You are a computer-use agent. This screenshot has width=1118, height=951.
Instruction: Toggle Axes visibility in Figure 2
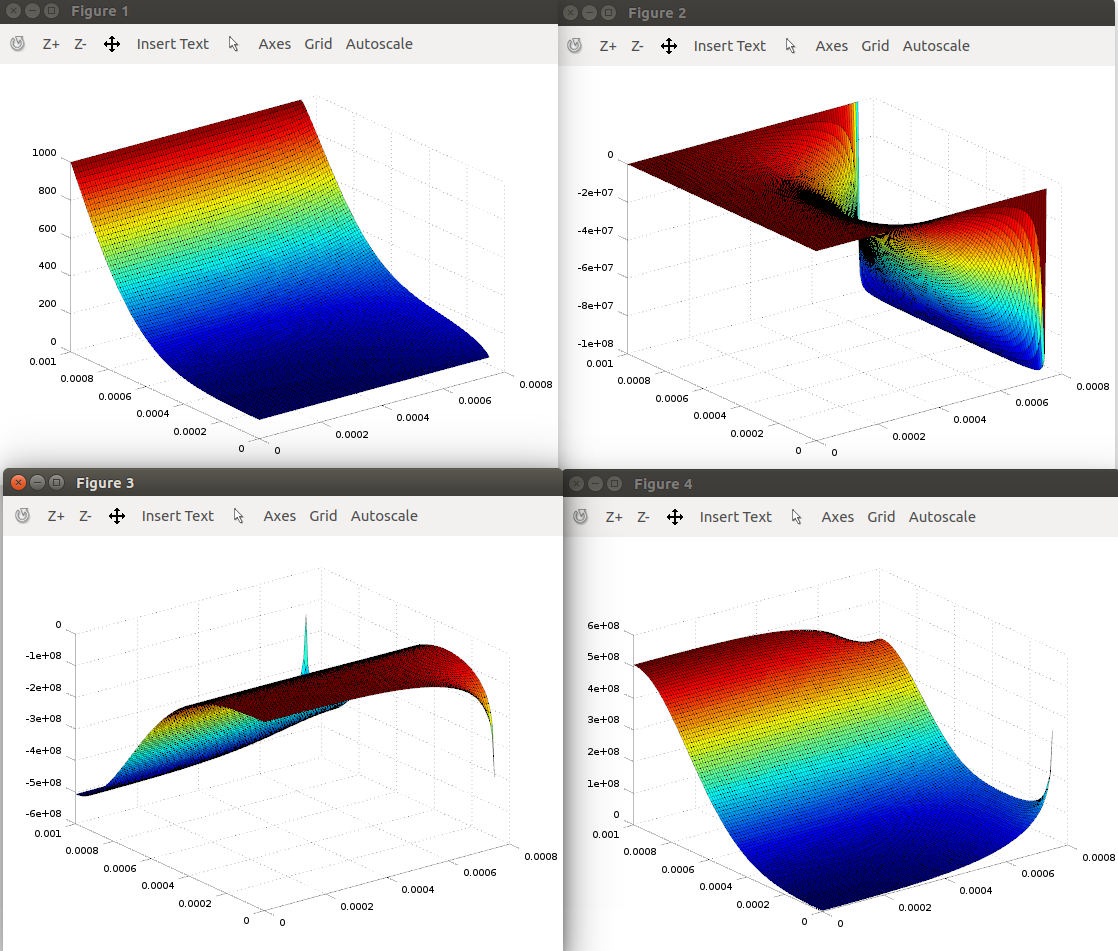coord(832,46)
